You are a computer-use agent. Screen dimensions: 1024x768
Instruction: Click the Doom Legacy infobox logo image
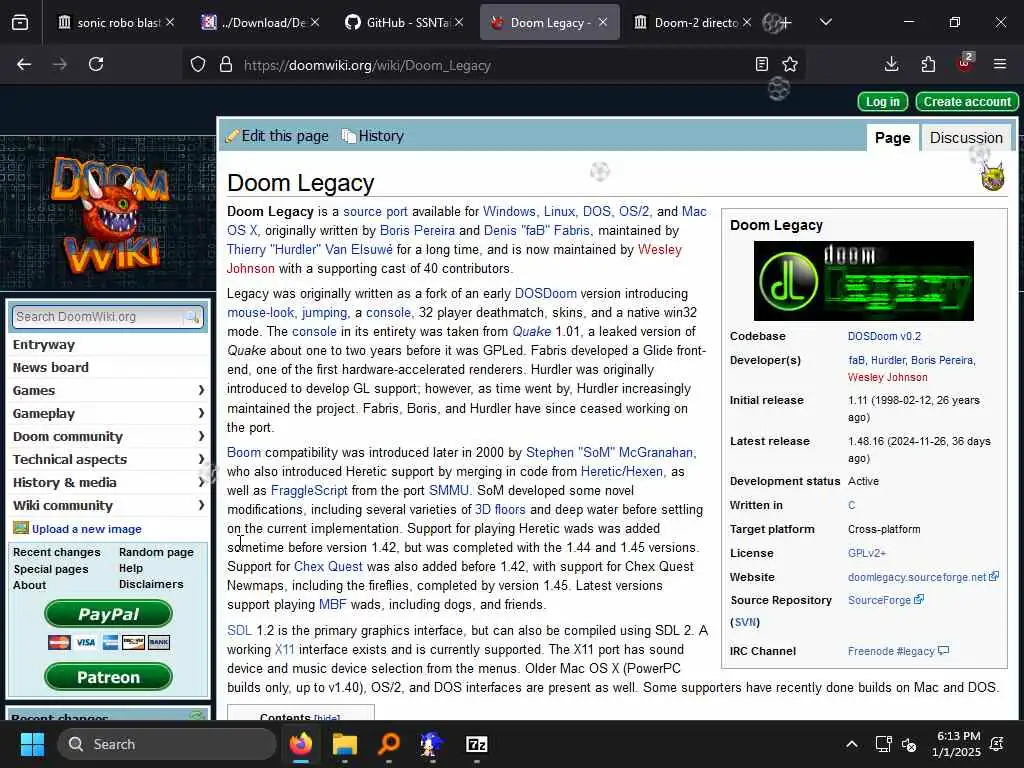(x=863, y=281)
